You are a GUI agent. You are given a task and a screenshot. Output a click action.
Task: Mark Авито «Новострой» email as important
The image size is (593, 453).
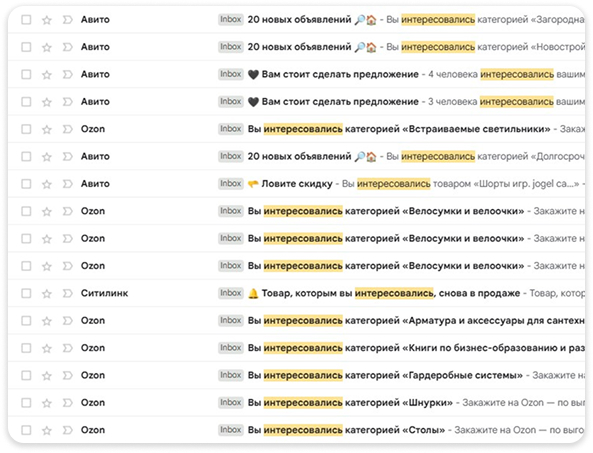67,47
